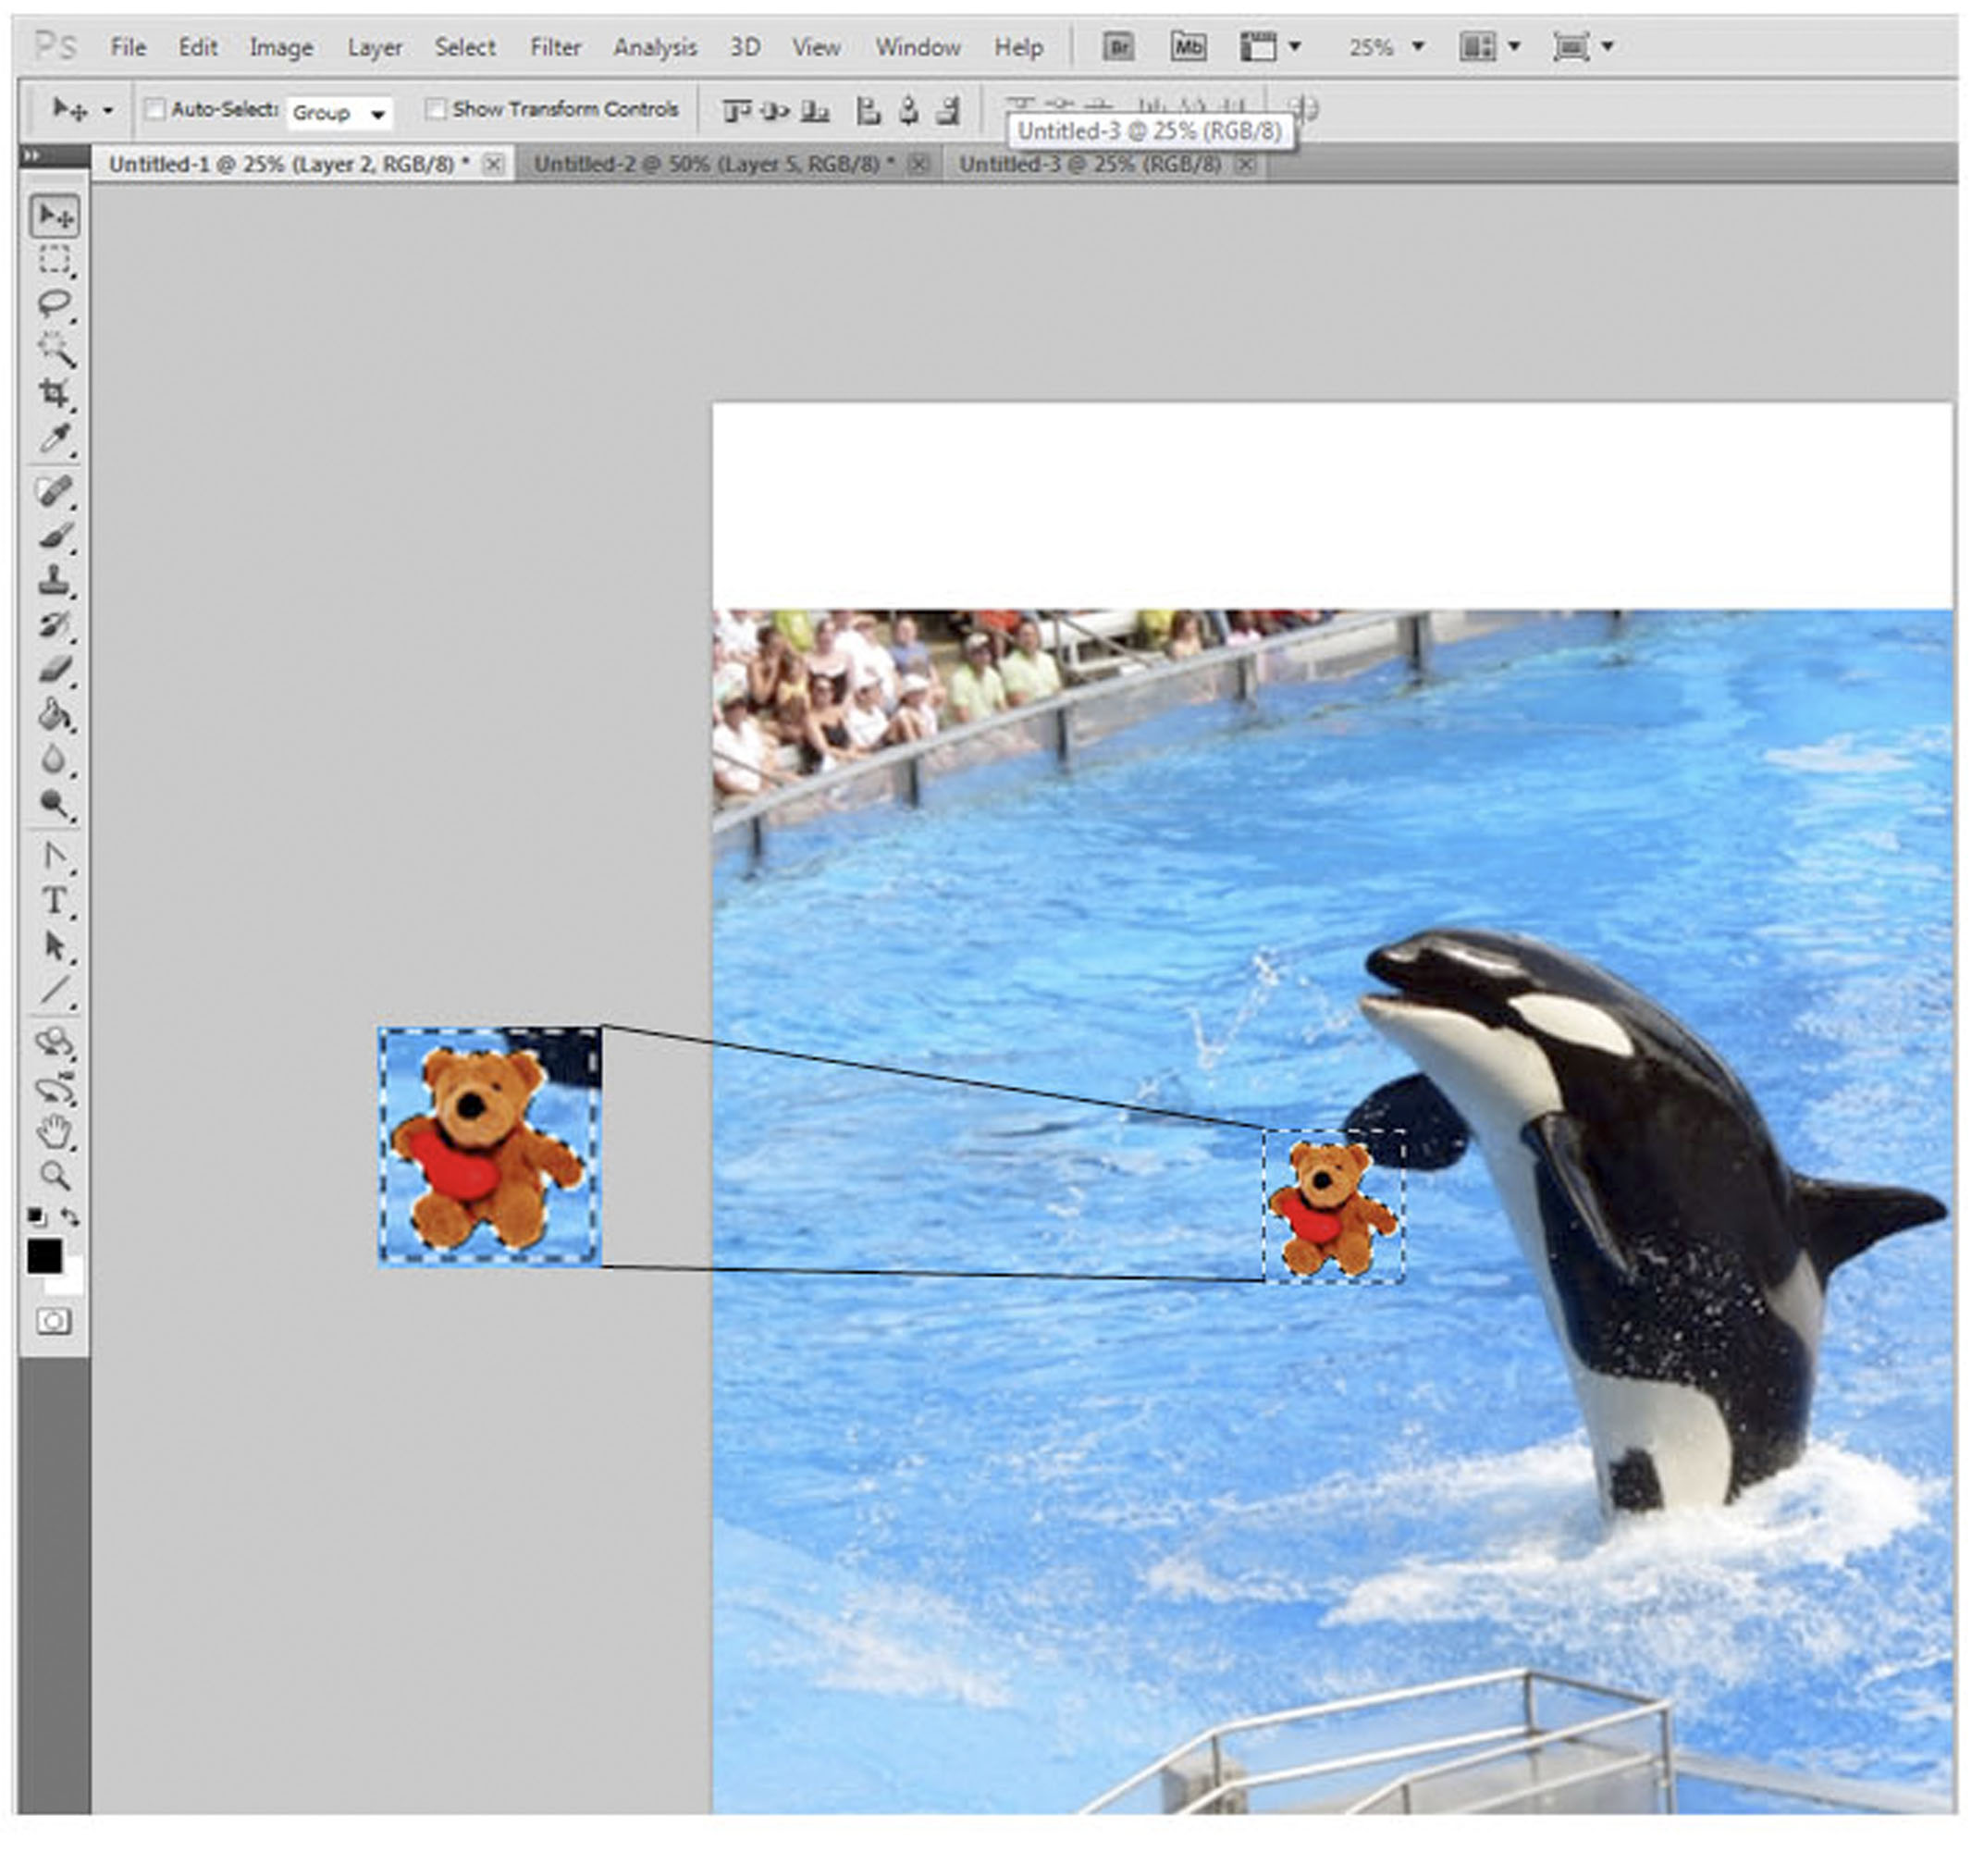
Task: Select the 3D Rotate tool
Action: (x=55, y=1043)
